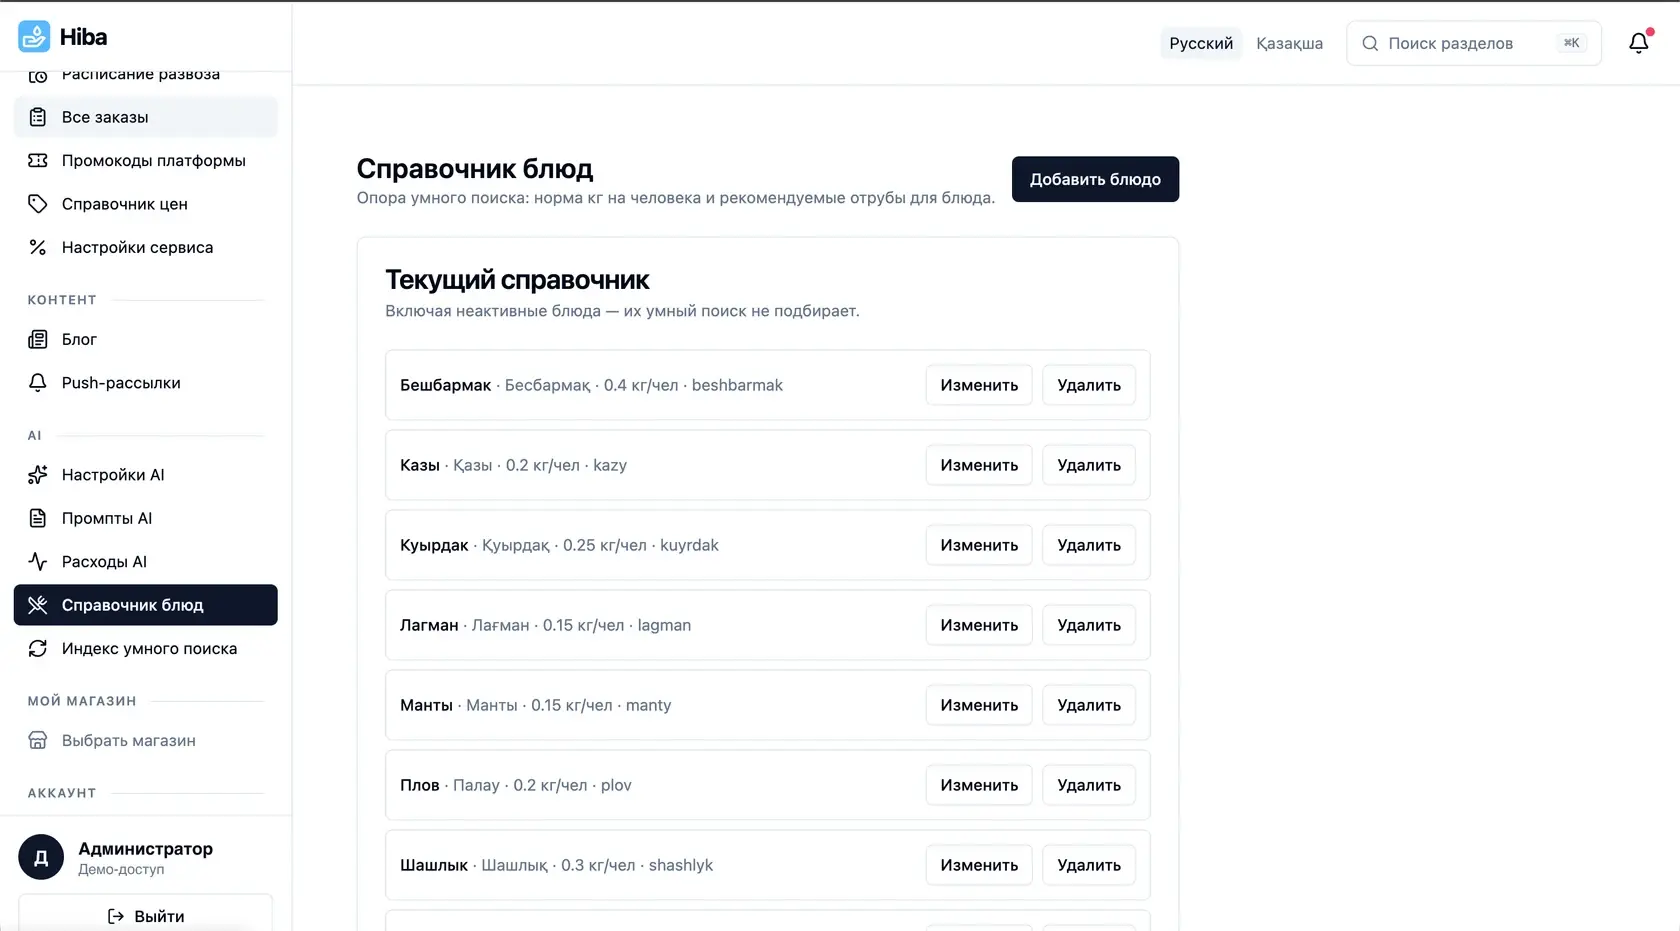Click the Индекс умного поиска refresh icon

click(x=38, y=648)
